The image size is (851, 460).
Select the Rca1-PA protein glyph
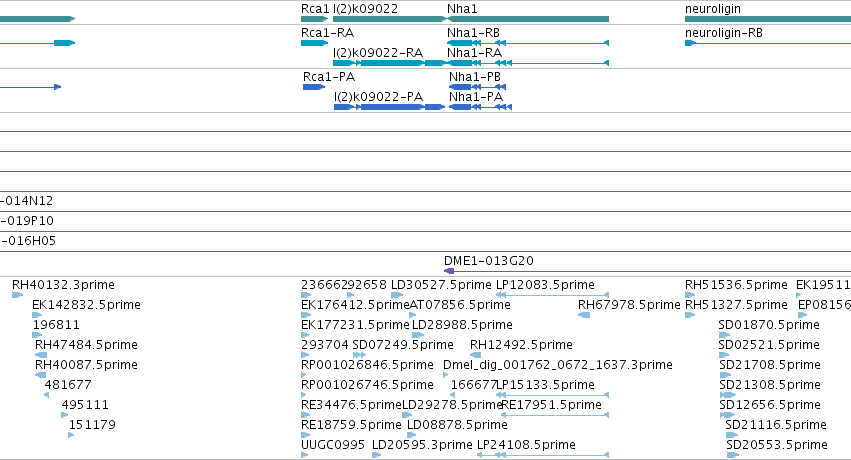[x=314, y=87]
